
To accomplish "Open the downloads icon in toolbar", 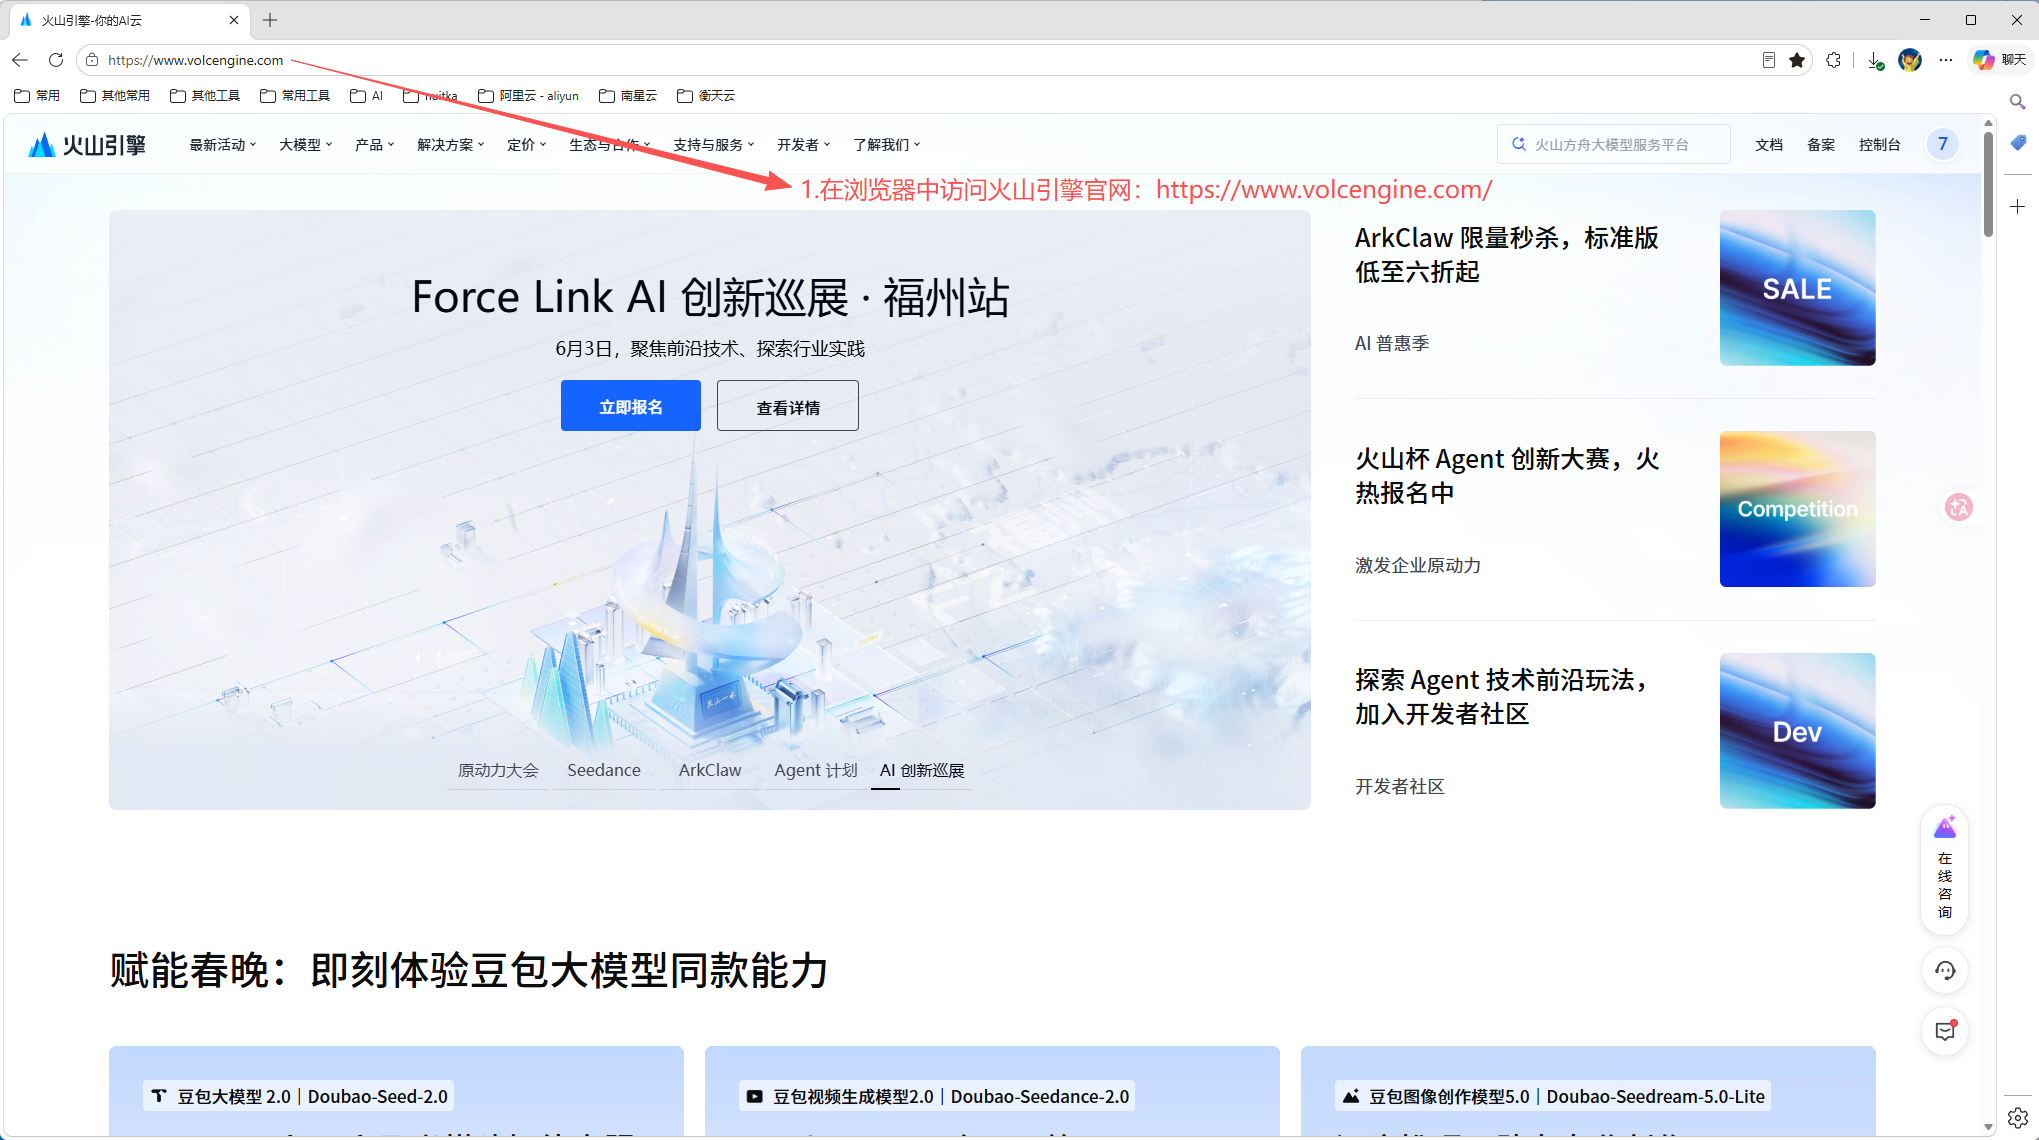I will point(1876,60).
